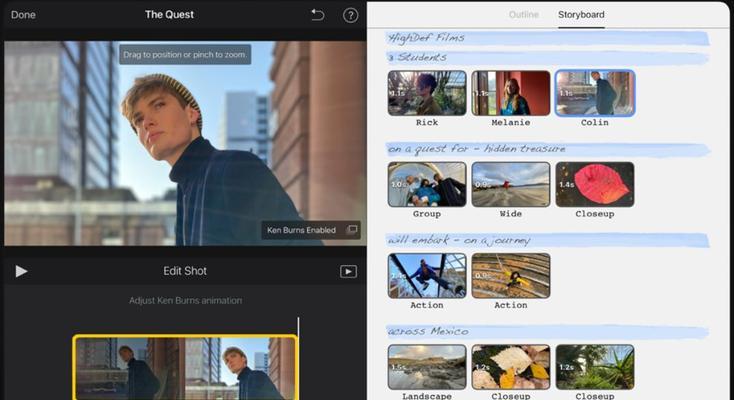Edit the 'HighDef Films' title line
The width and height of the screenshot is (734, 400).
pos(547,38)
